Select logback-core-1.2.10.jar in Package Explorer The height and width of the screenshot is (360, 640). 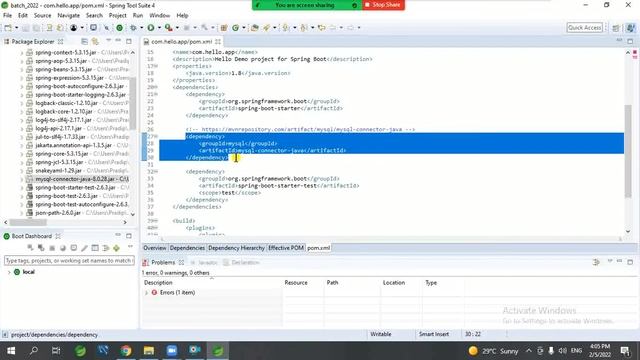[64, 111]
